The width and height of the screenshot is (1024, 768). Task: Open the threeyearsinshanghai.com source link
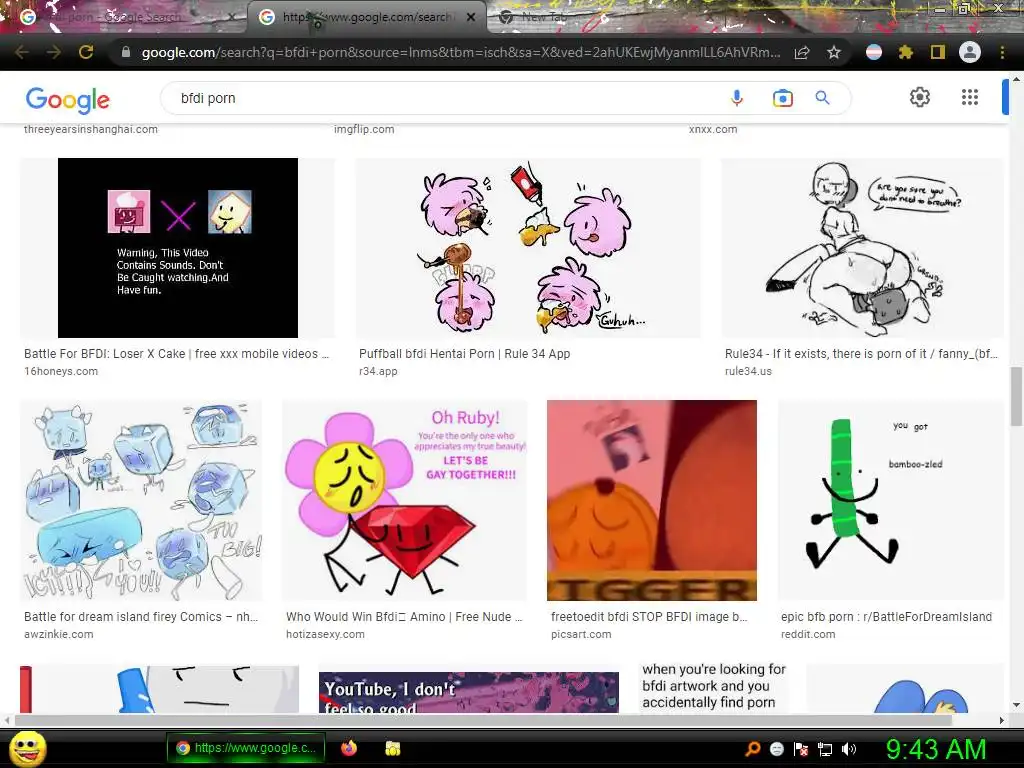tap(91, 129)
